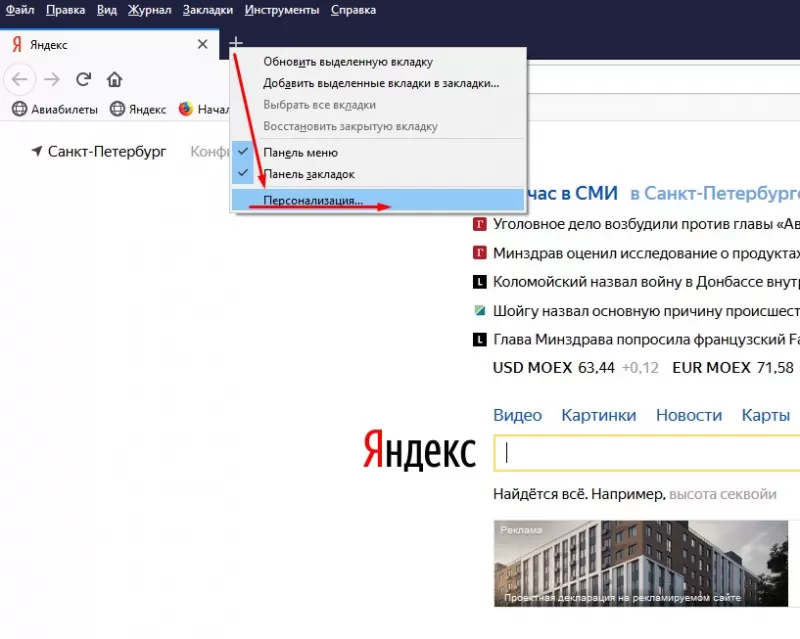Click the forward navigation arrow
Viewport: 800px width, 639px height.
pyautogui.click(x=51, y=80)
